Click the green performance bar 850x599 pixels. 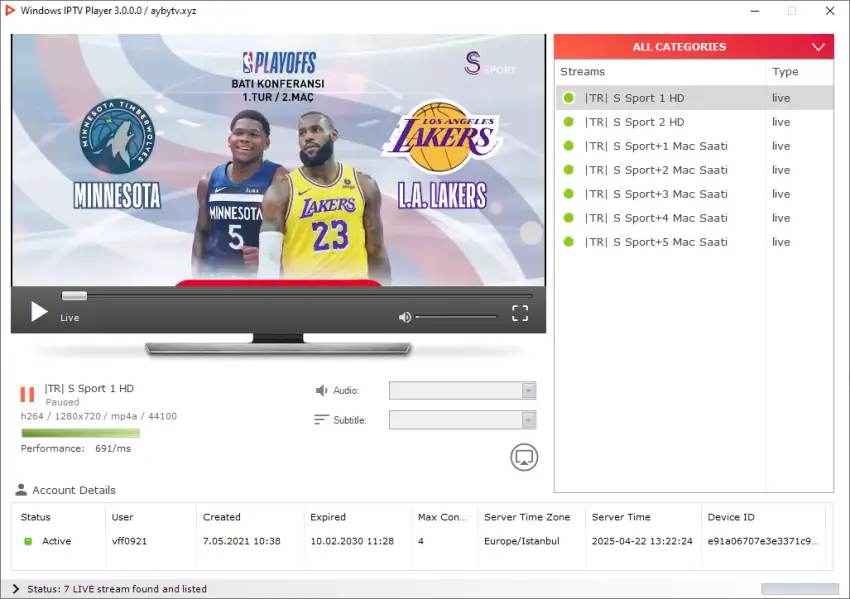(80, 433)
